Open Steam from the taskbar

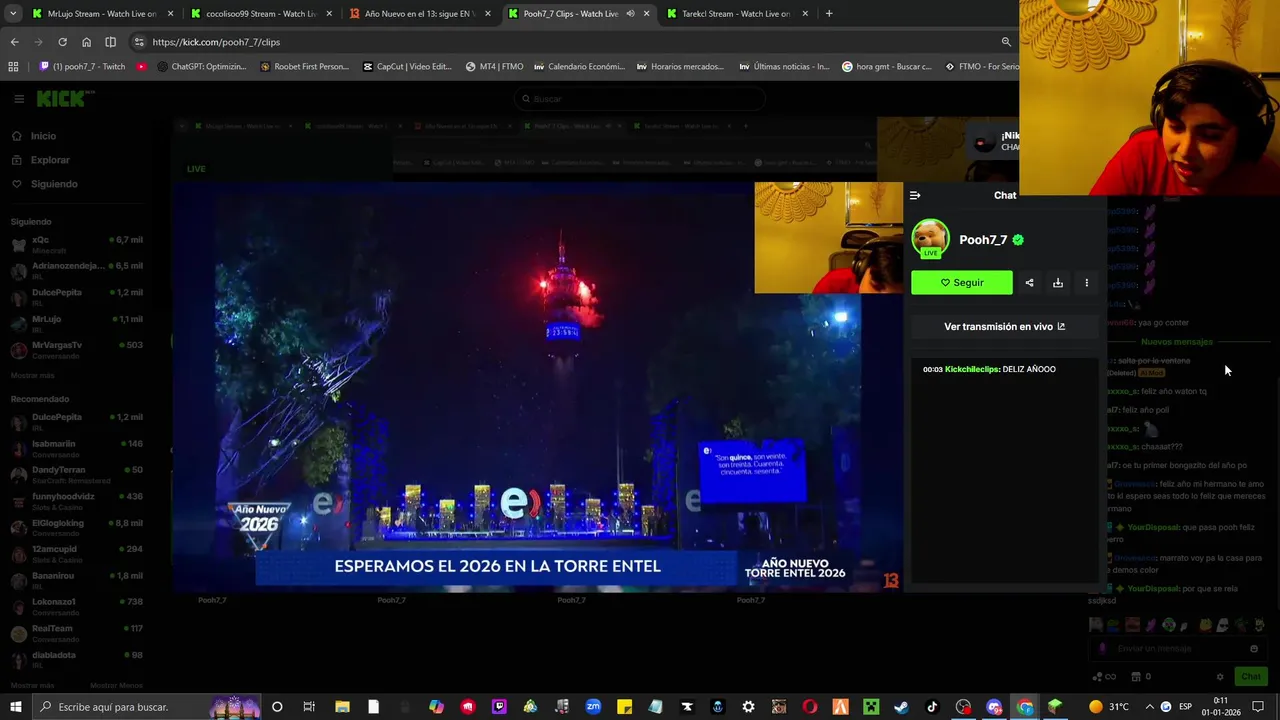coord(901,707)
